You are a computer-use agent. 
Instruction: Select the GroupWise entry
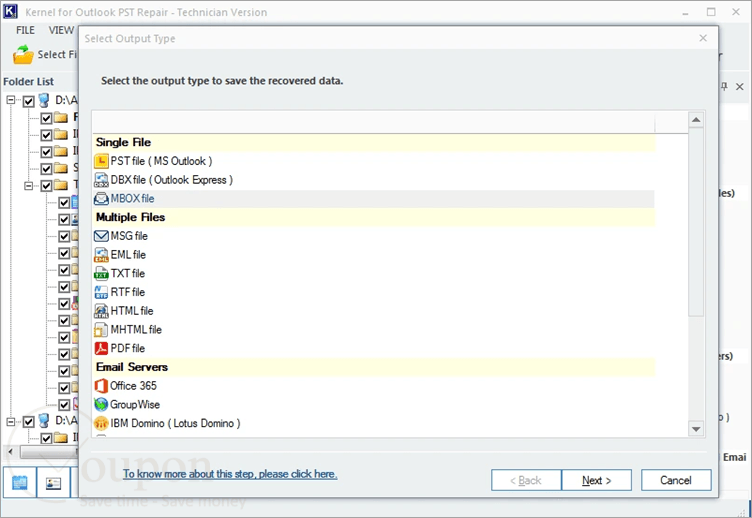(135, 404)
